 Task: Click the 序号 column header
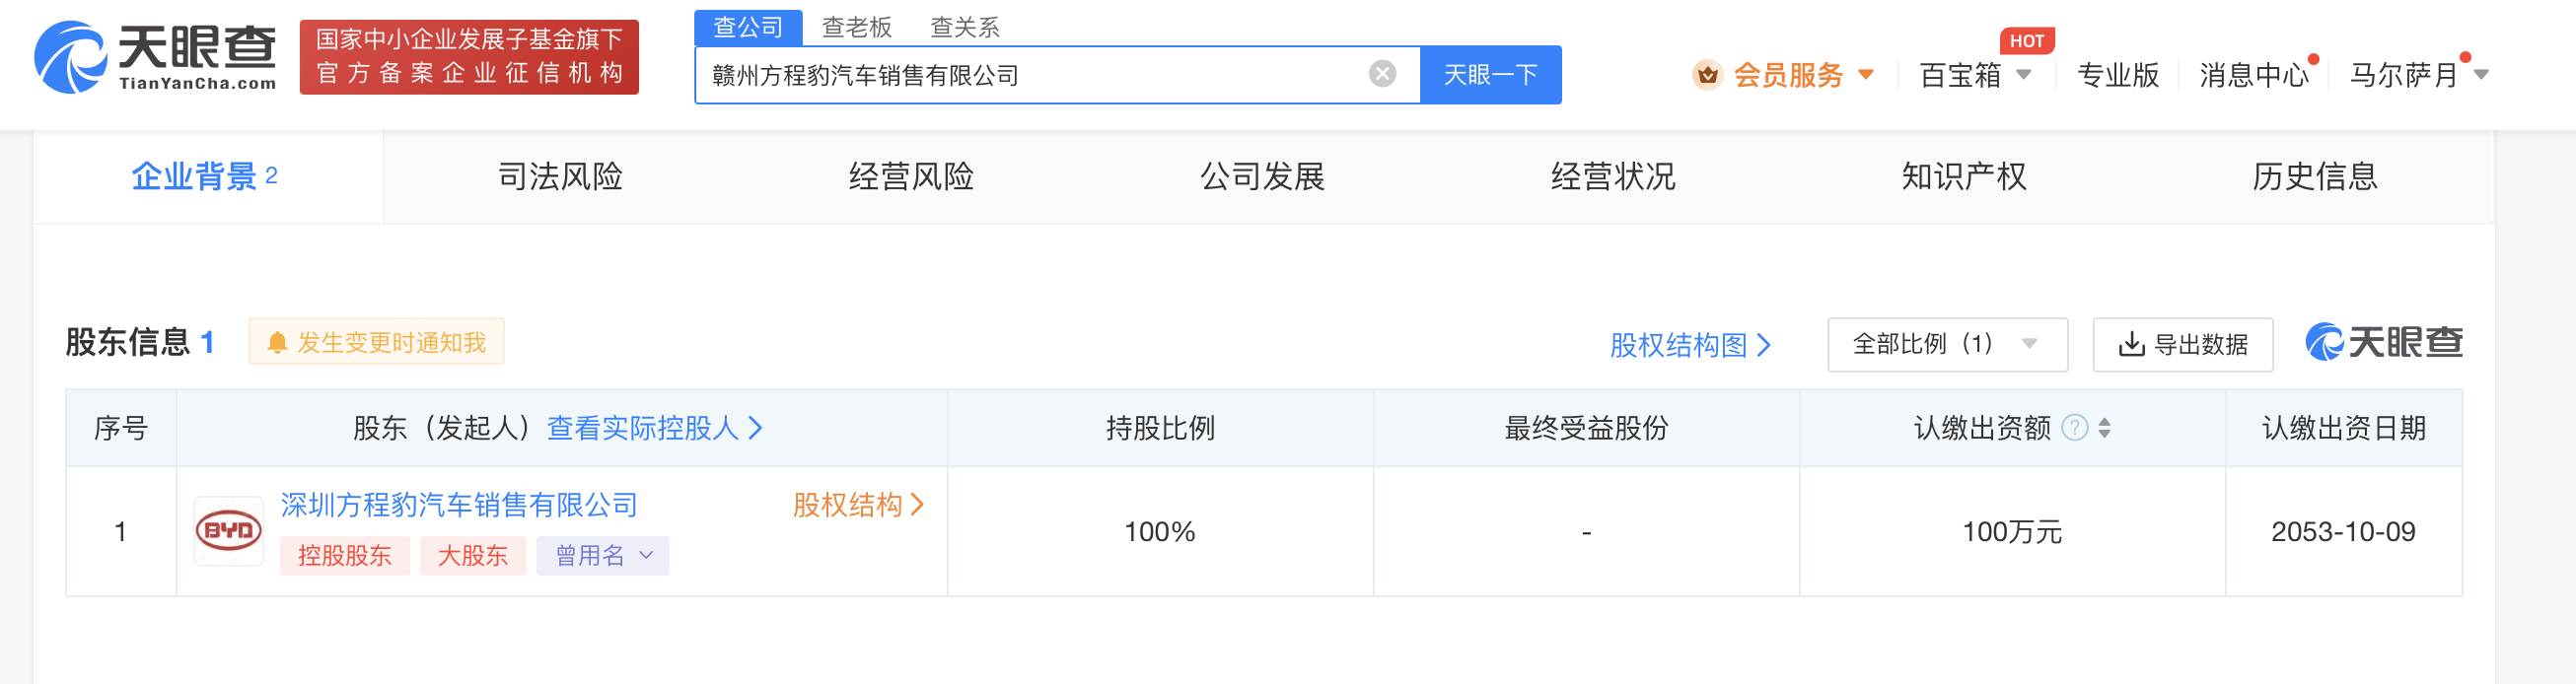[x=121, y=428]
